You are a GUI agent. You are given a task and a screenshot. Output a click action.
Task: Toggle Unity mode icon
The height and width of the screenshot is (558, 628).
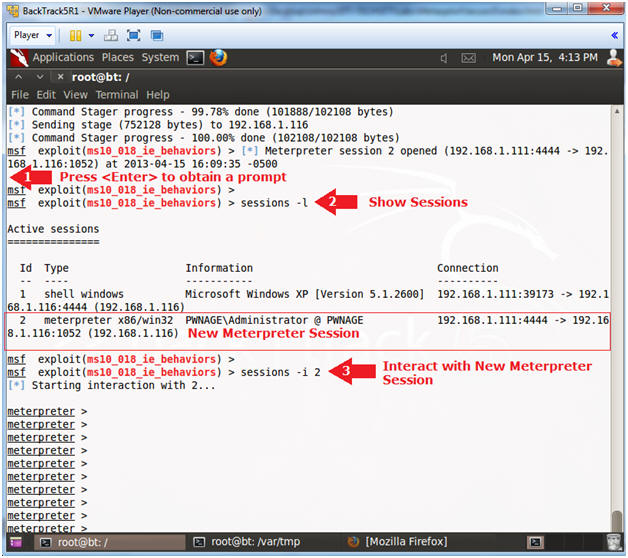(157, 36)
